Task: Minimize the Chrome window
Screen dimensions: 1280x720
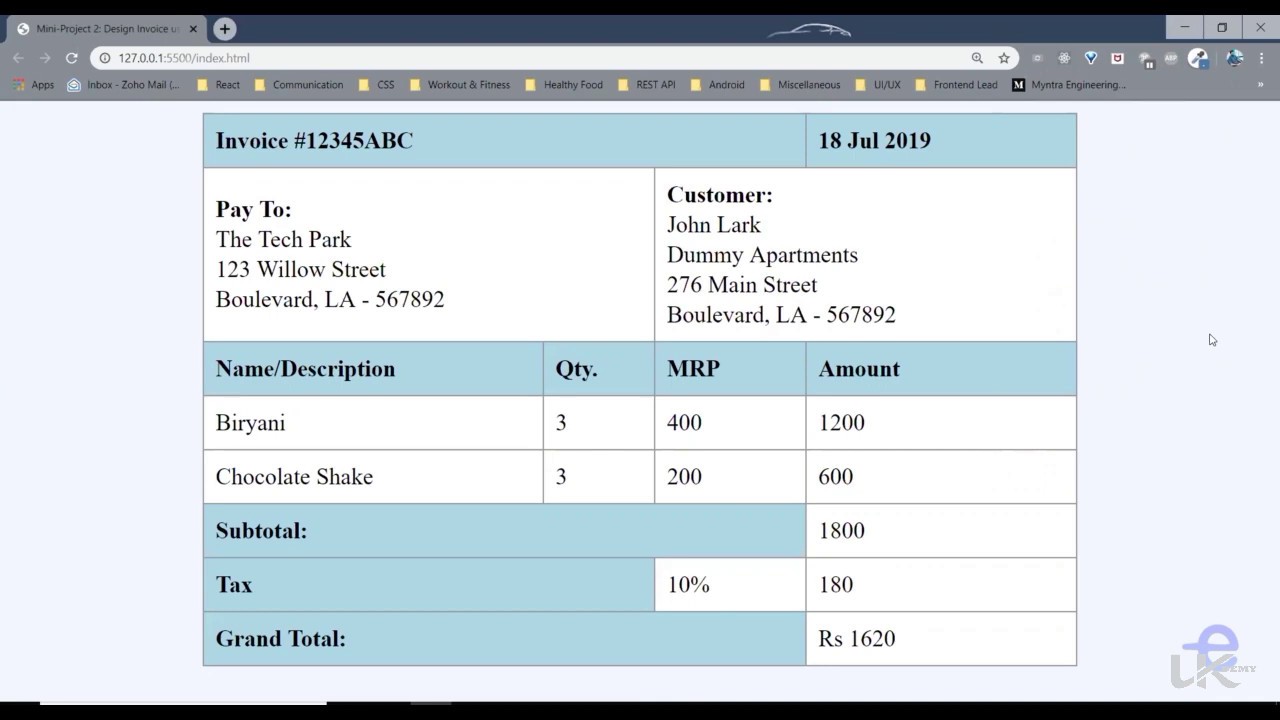Action: 1185,27
